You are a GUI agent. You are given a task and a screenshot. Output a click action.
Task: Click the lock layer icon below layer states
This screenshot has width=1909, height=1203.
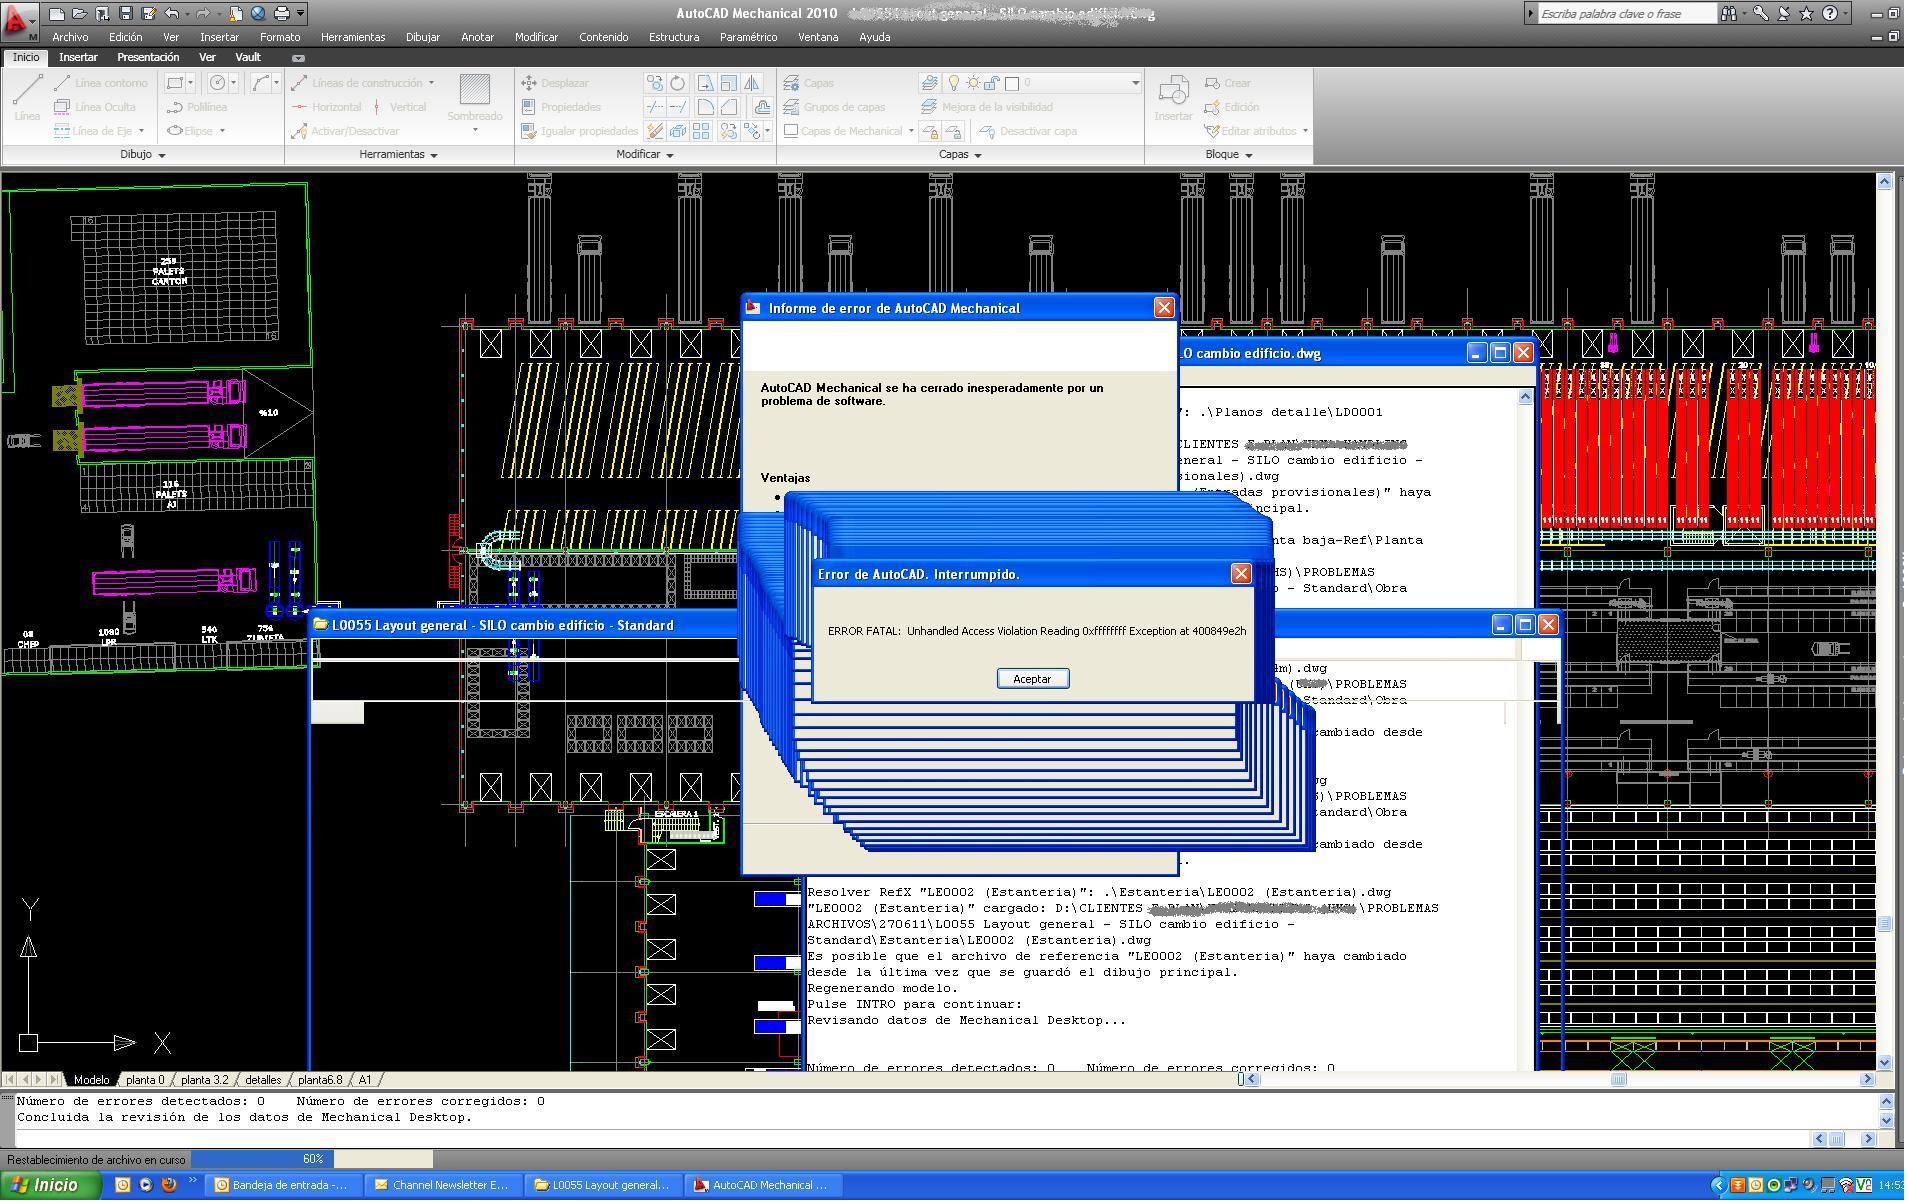[x=930, y=131]
